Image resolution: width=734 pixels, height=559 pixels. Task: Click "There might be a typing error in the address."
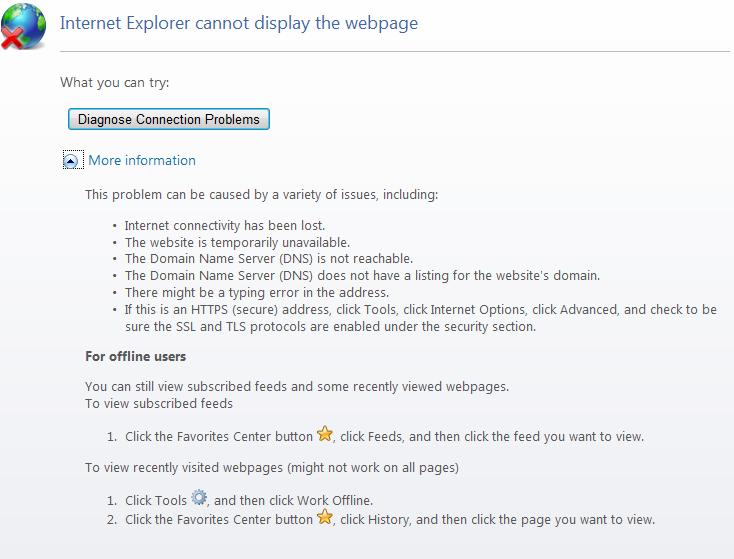257,293
